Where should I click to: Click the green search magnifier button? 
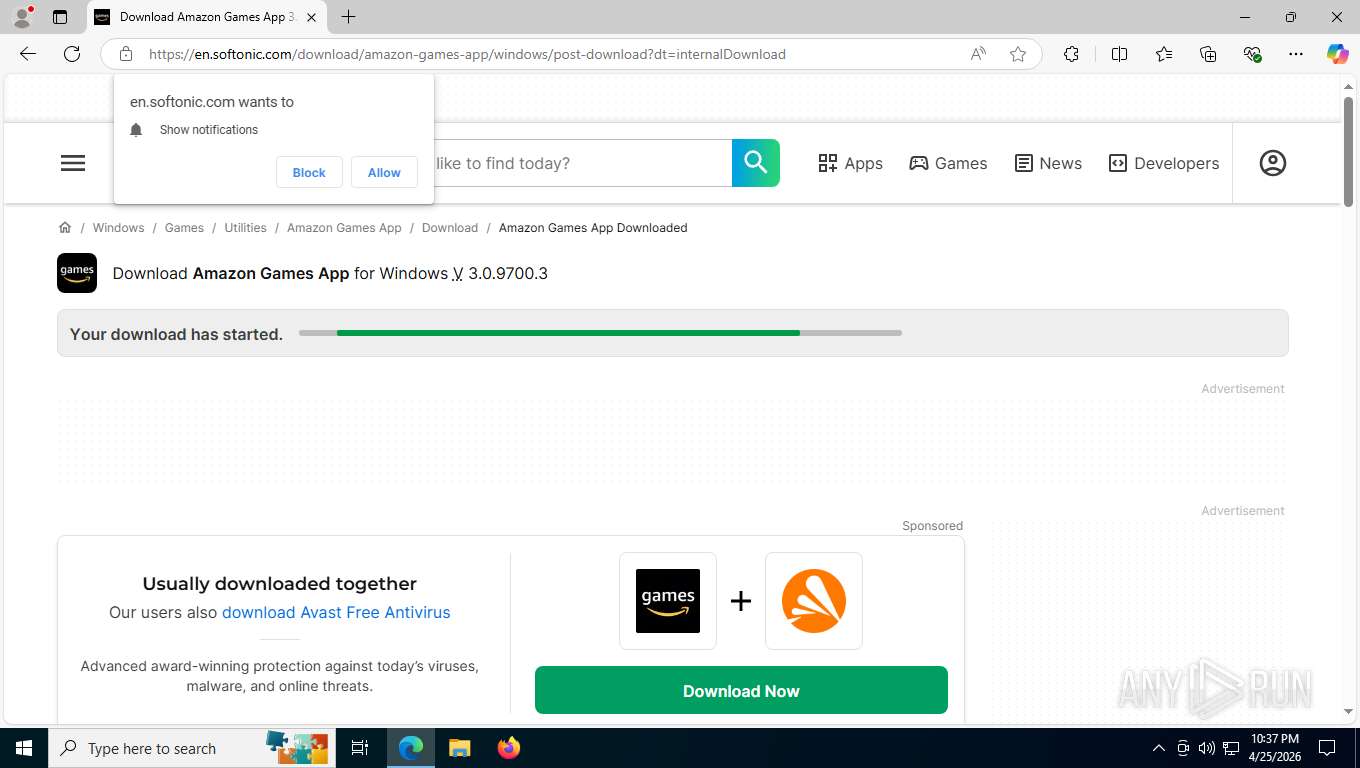pyautogui.click(x=756, y=163)
